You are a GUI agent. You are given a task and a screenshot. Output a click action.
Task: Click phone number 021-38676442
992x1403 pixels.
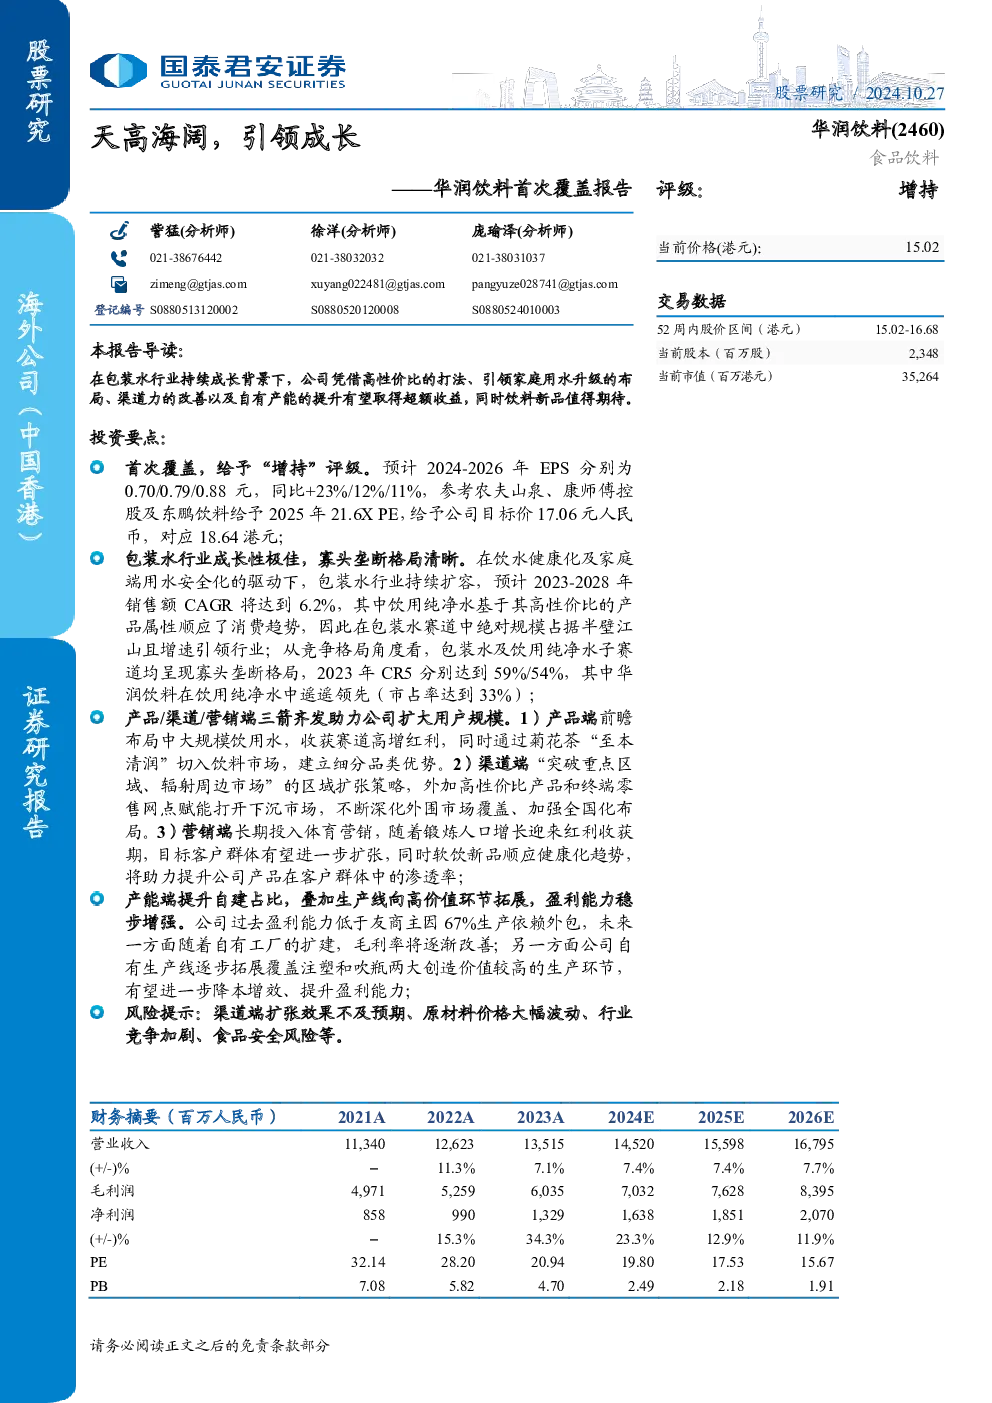pyautogui.click(x=186, y=258)
